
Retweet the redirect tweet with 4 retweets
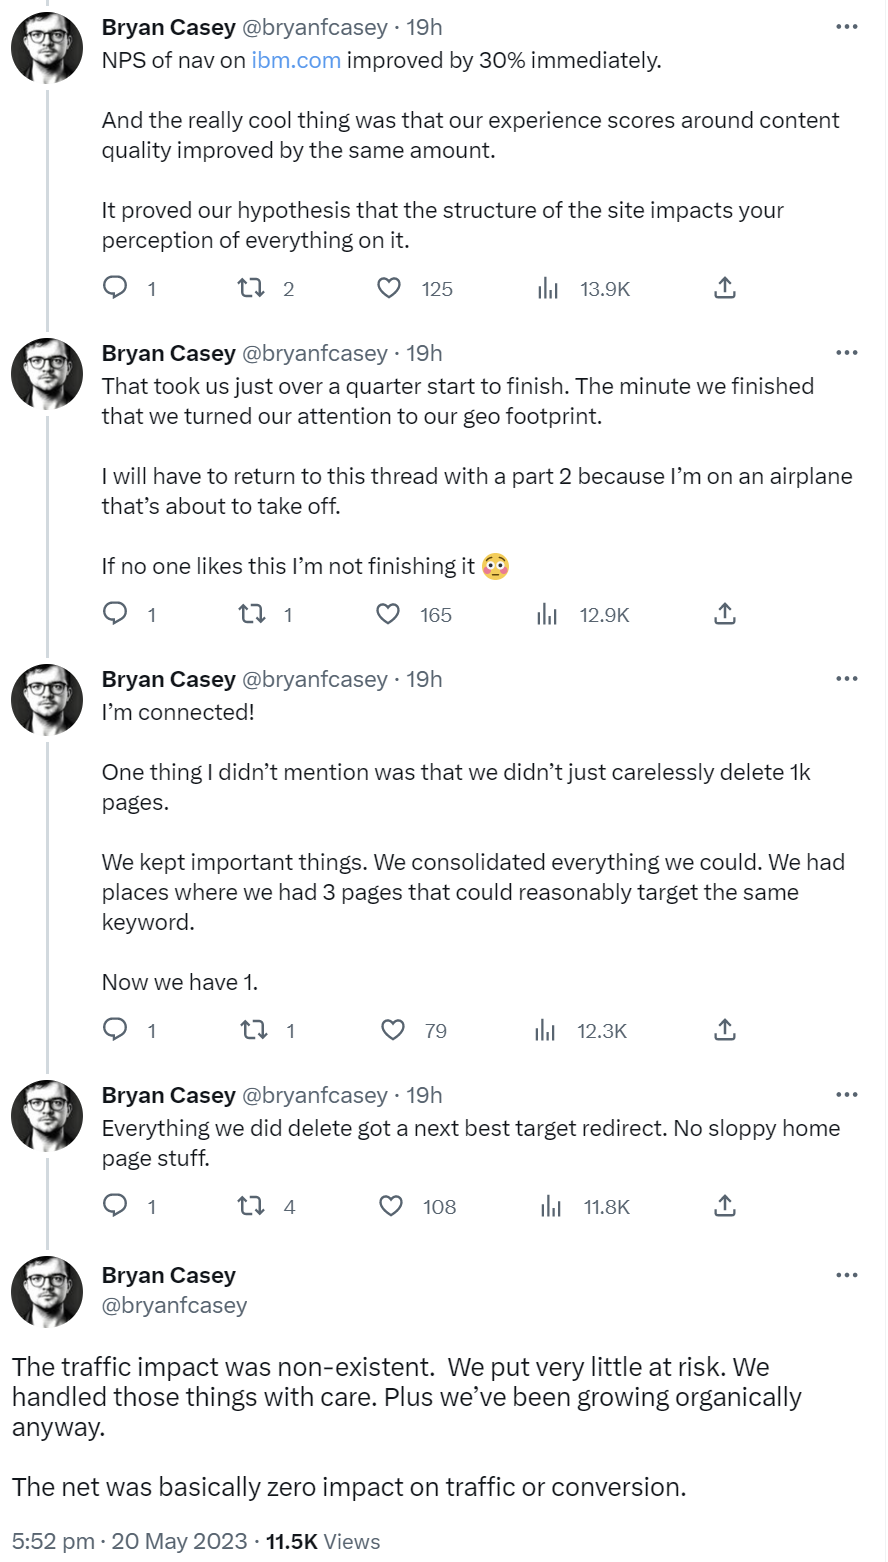[x=250, y=1206]
